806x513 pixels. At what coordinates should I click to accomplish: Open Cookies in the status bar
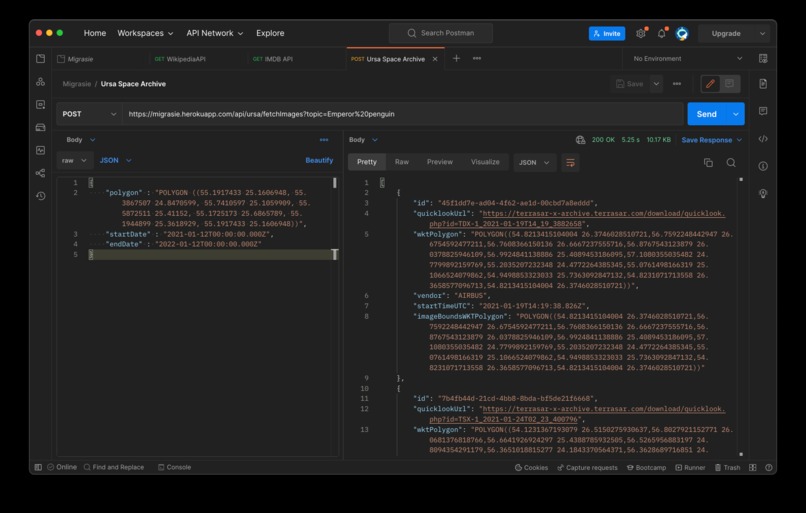click(x=531, y=467)
